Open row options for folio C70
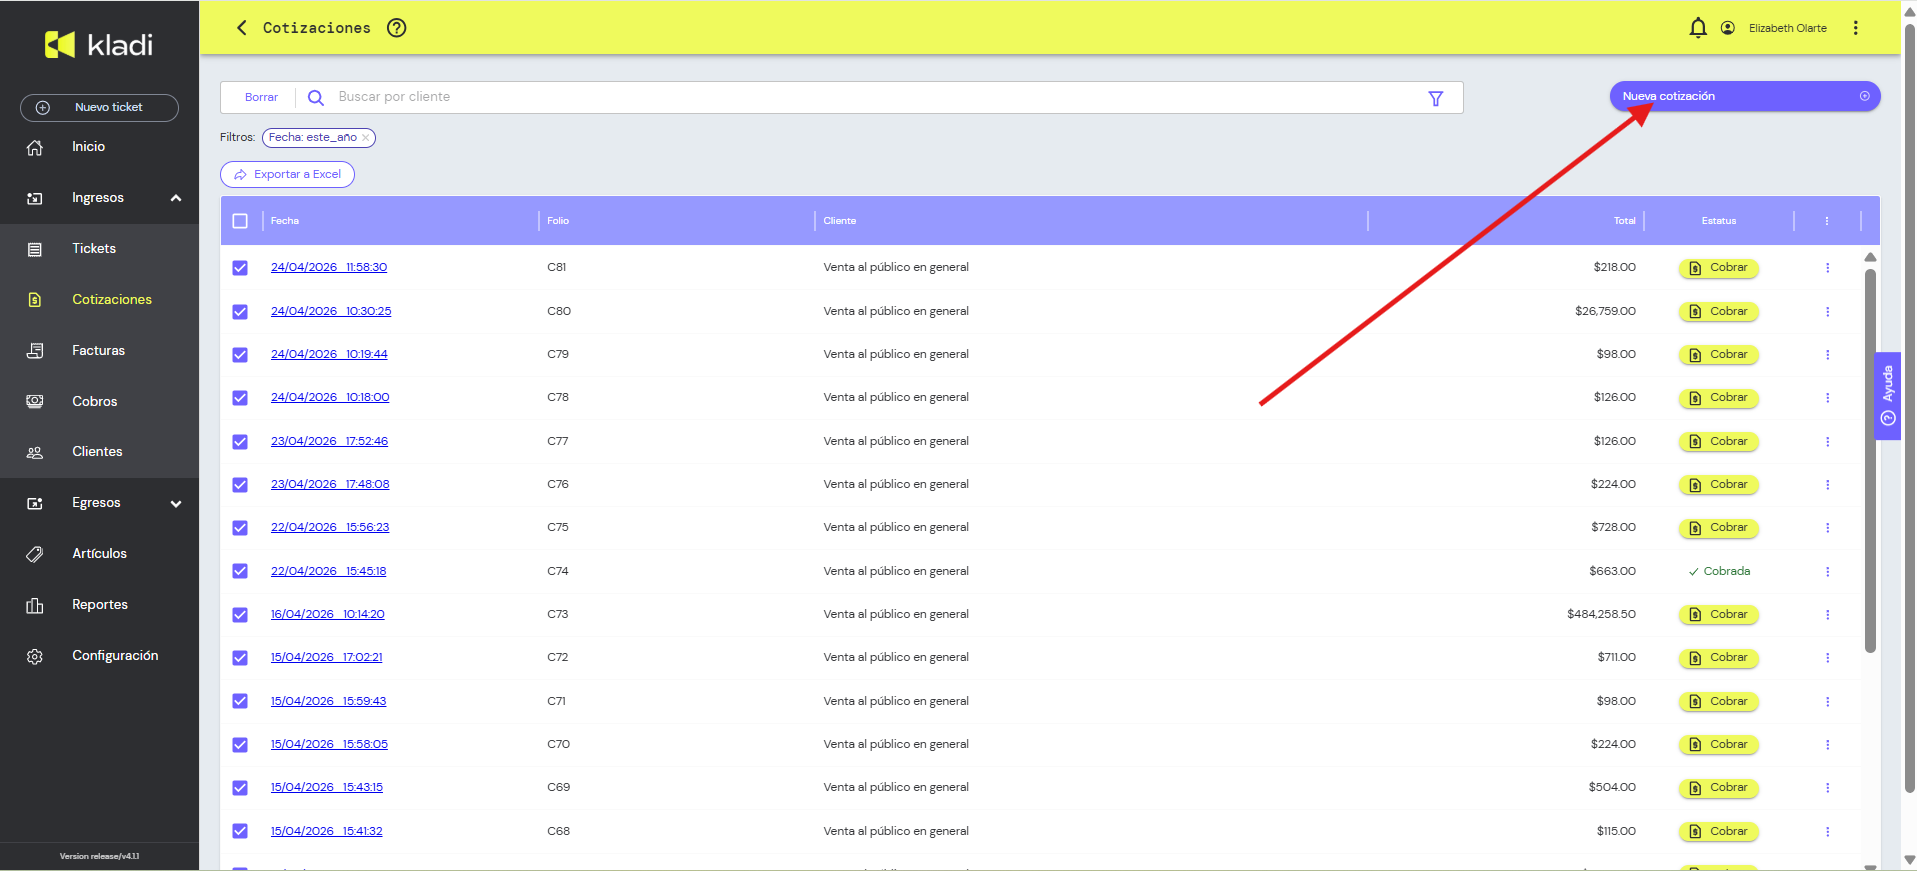The image size is (1917, 871). [x=1827, y=745]
